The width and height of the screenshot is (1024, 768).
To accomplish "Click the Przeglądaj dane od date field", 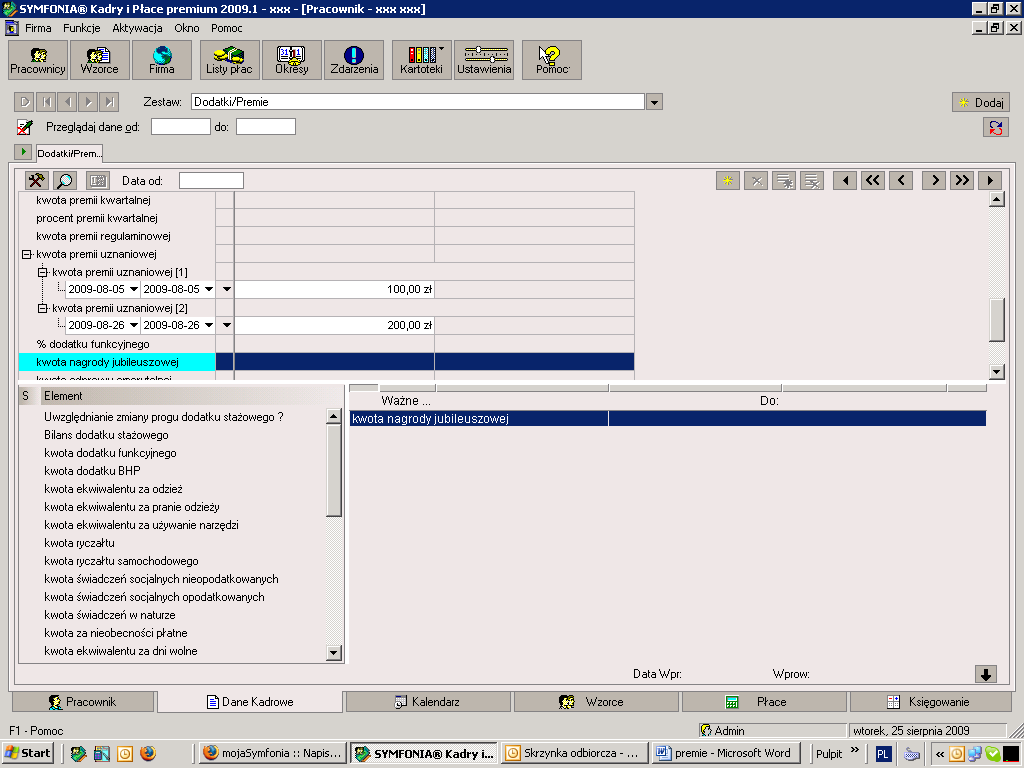I will tap(181, 127).
